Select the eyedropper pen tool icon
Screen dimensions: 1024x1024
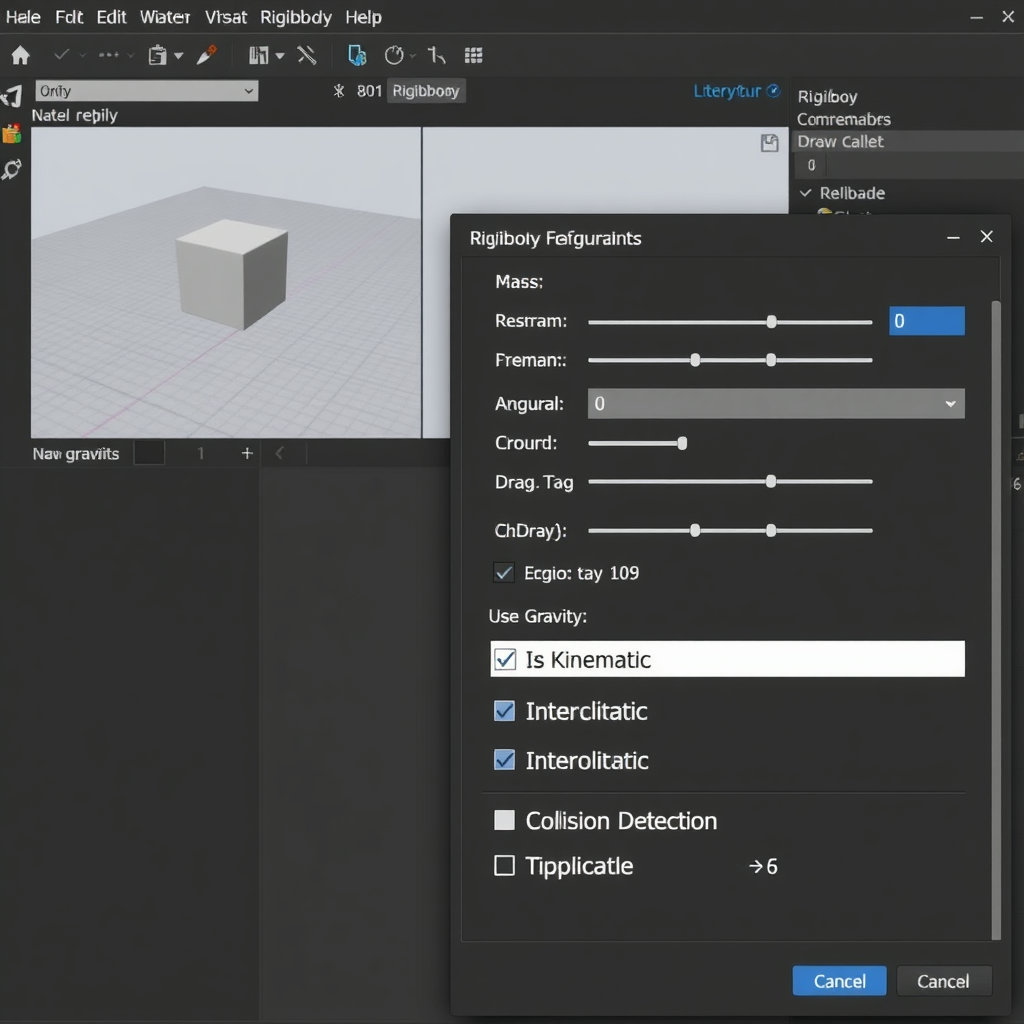206,55
